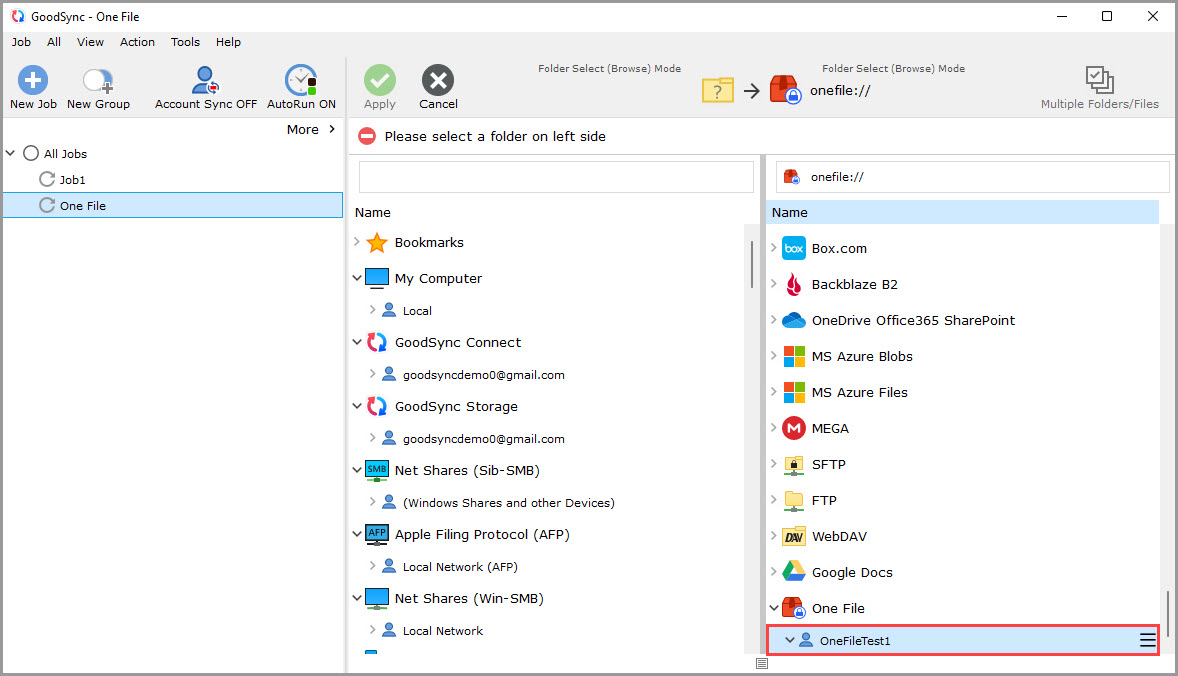Select the Google Docs label
Image resolution: width=1178 pixels, height=676 pixels.
coord(852,572)
